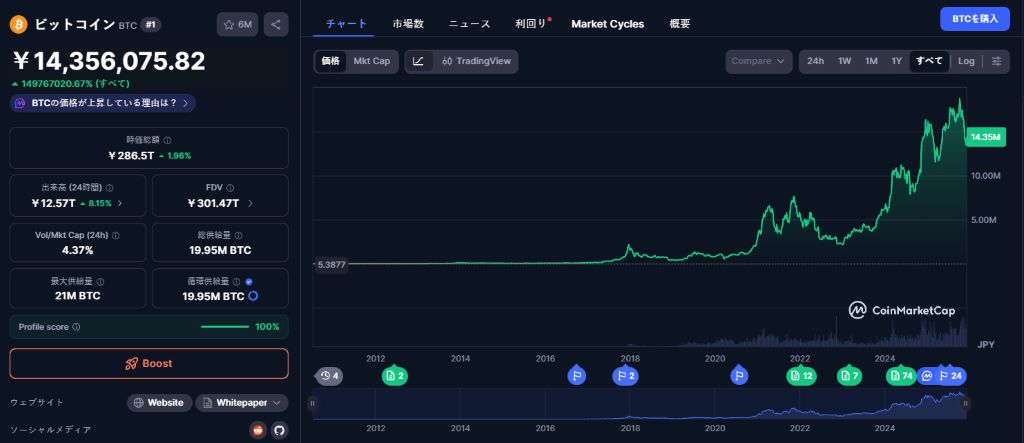Image resolution: width=1024 pixels, height=443 pixels.
Task: Open history marker labeled 4
Action: 329,376
